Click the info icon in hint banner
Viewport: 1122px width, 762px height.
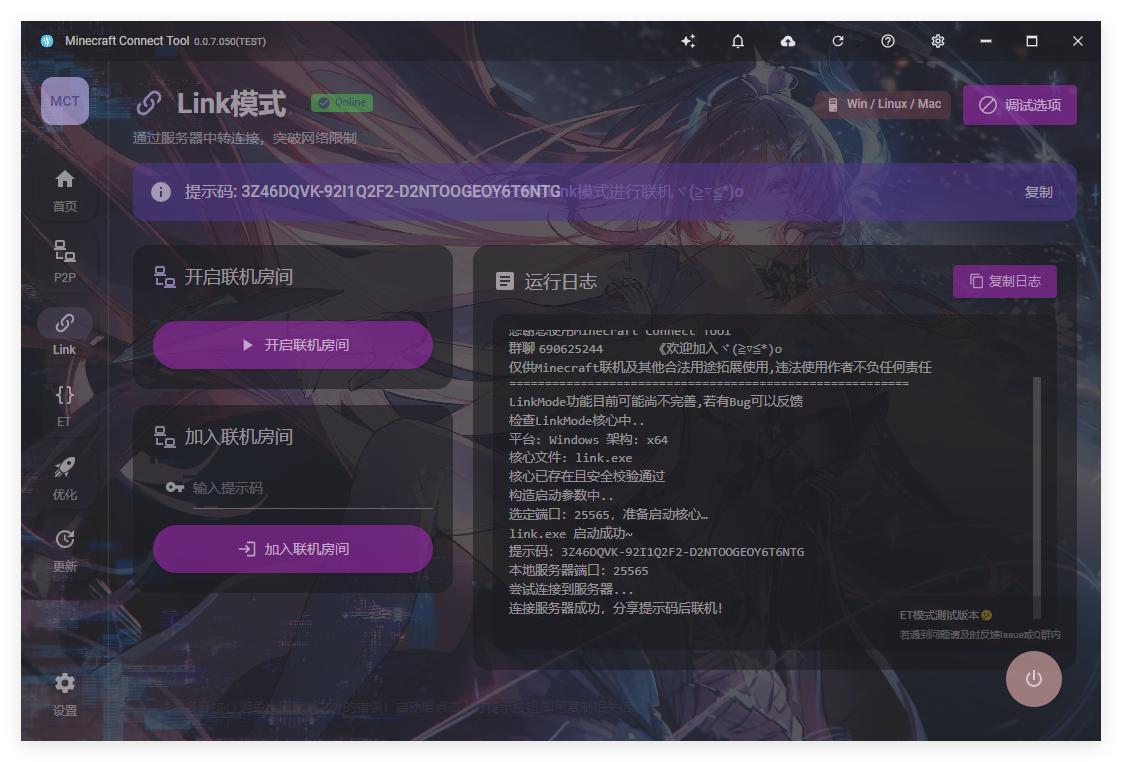(x=161, y=192)
